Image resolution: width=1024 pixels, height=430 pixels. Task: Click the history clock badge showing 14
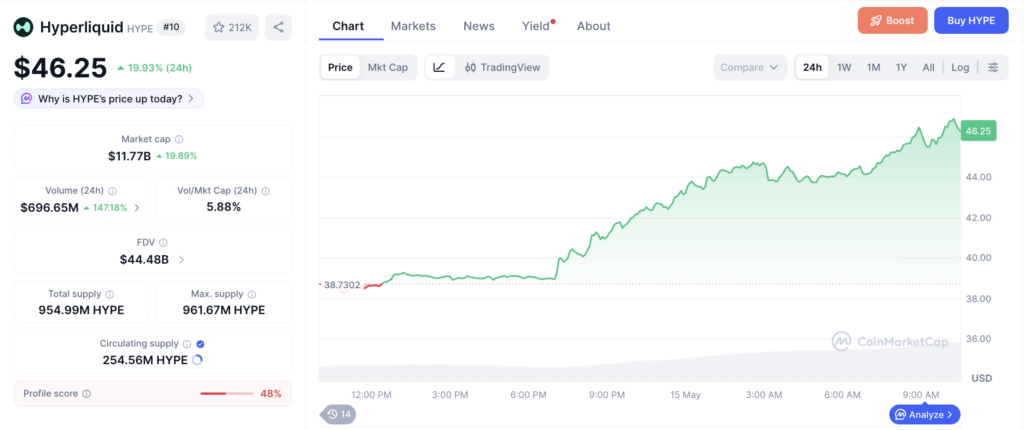pos(338,414)
